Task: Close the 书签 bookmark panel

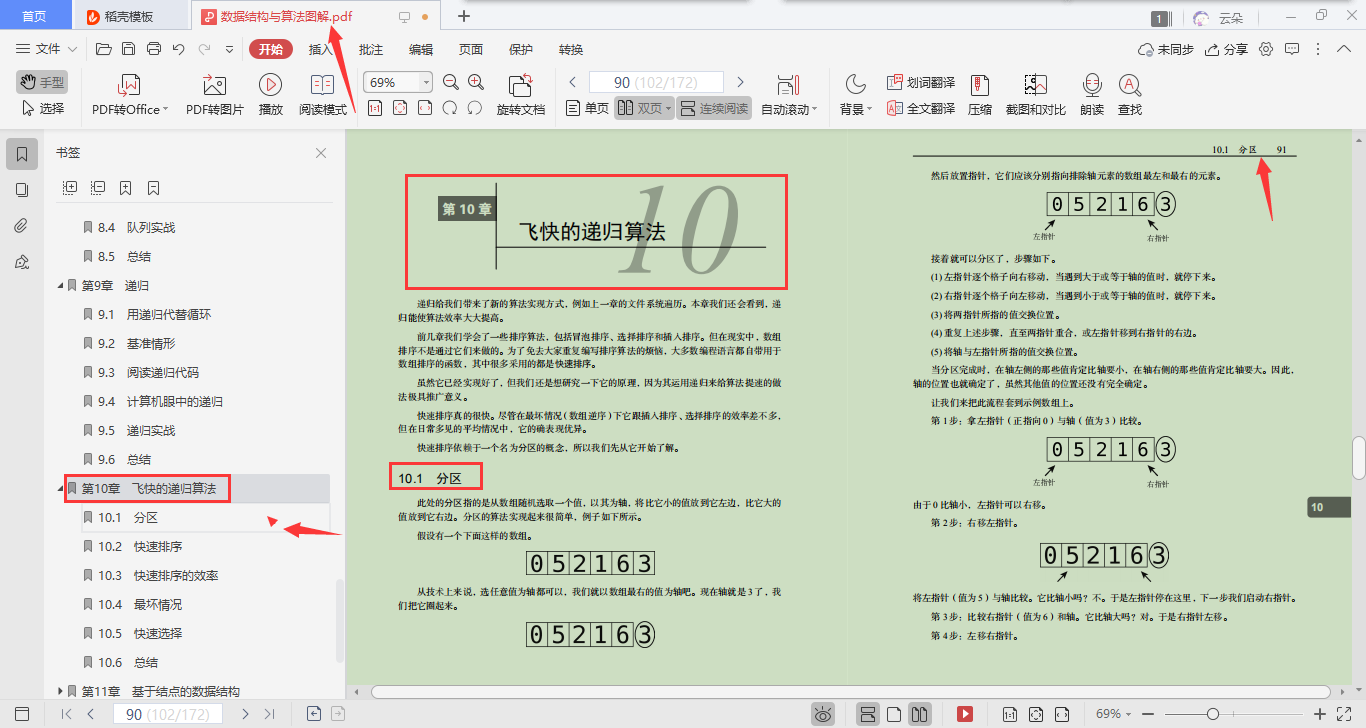Action: click(x=321, y=153)
